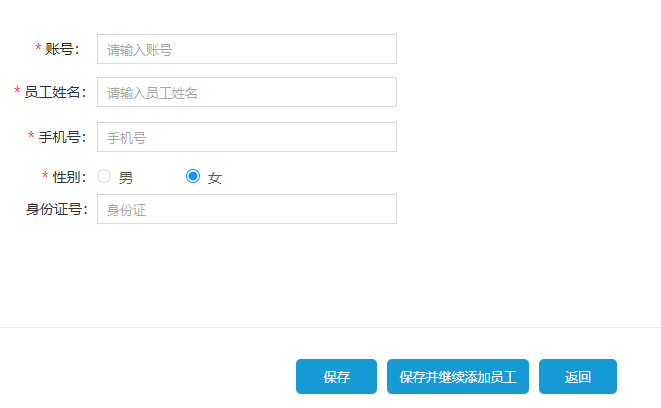Click the red asterisk beside 账号

point(38,49)
